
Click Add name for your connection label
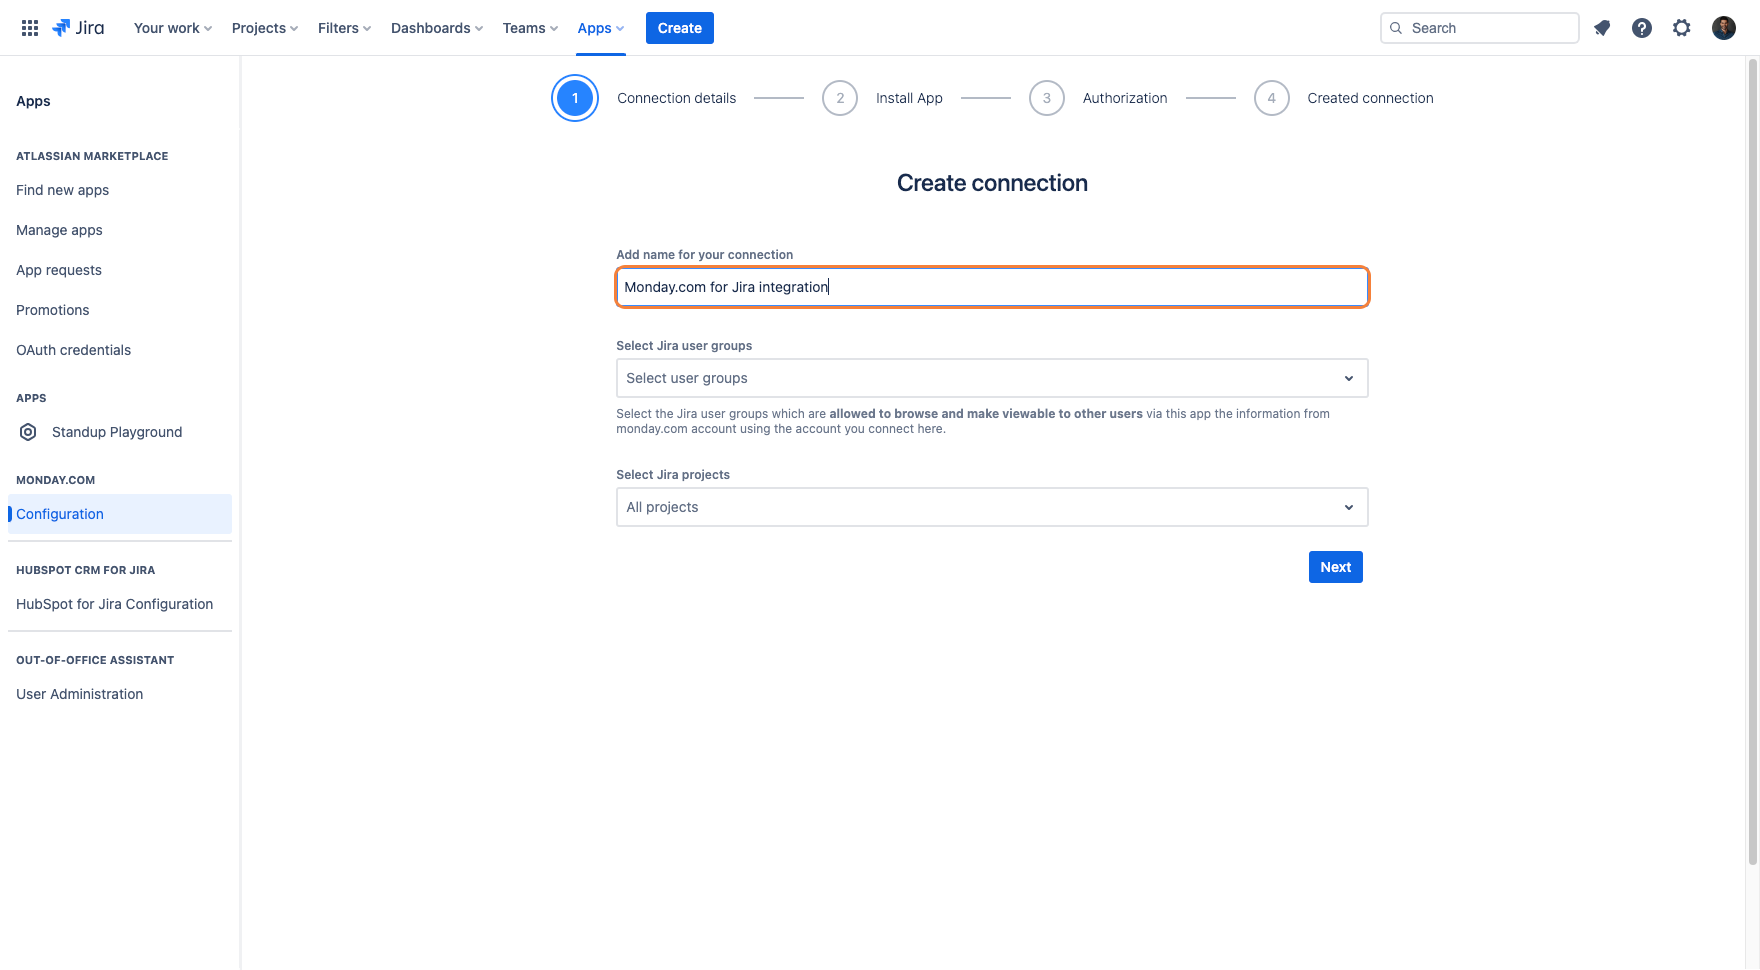[x=705, y=255]
